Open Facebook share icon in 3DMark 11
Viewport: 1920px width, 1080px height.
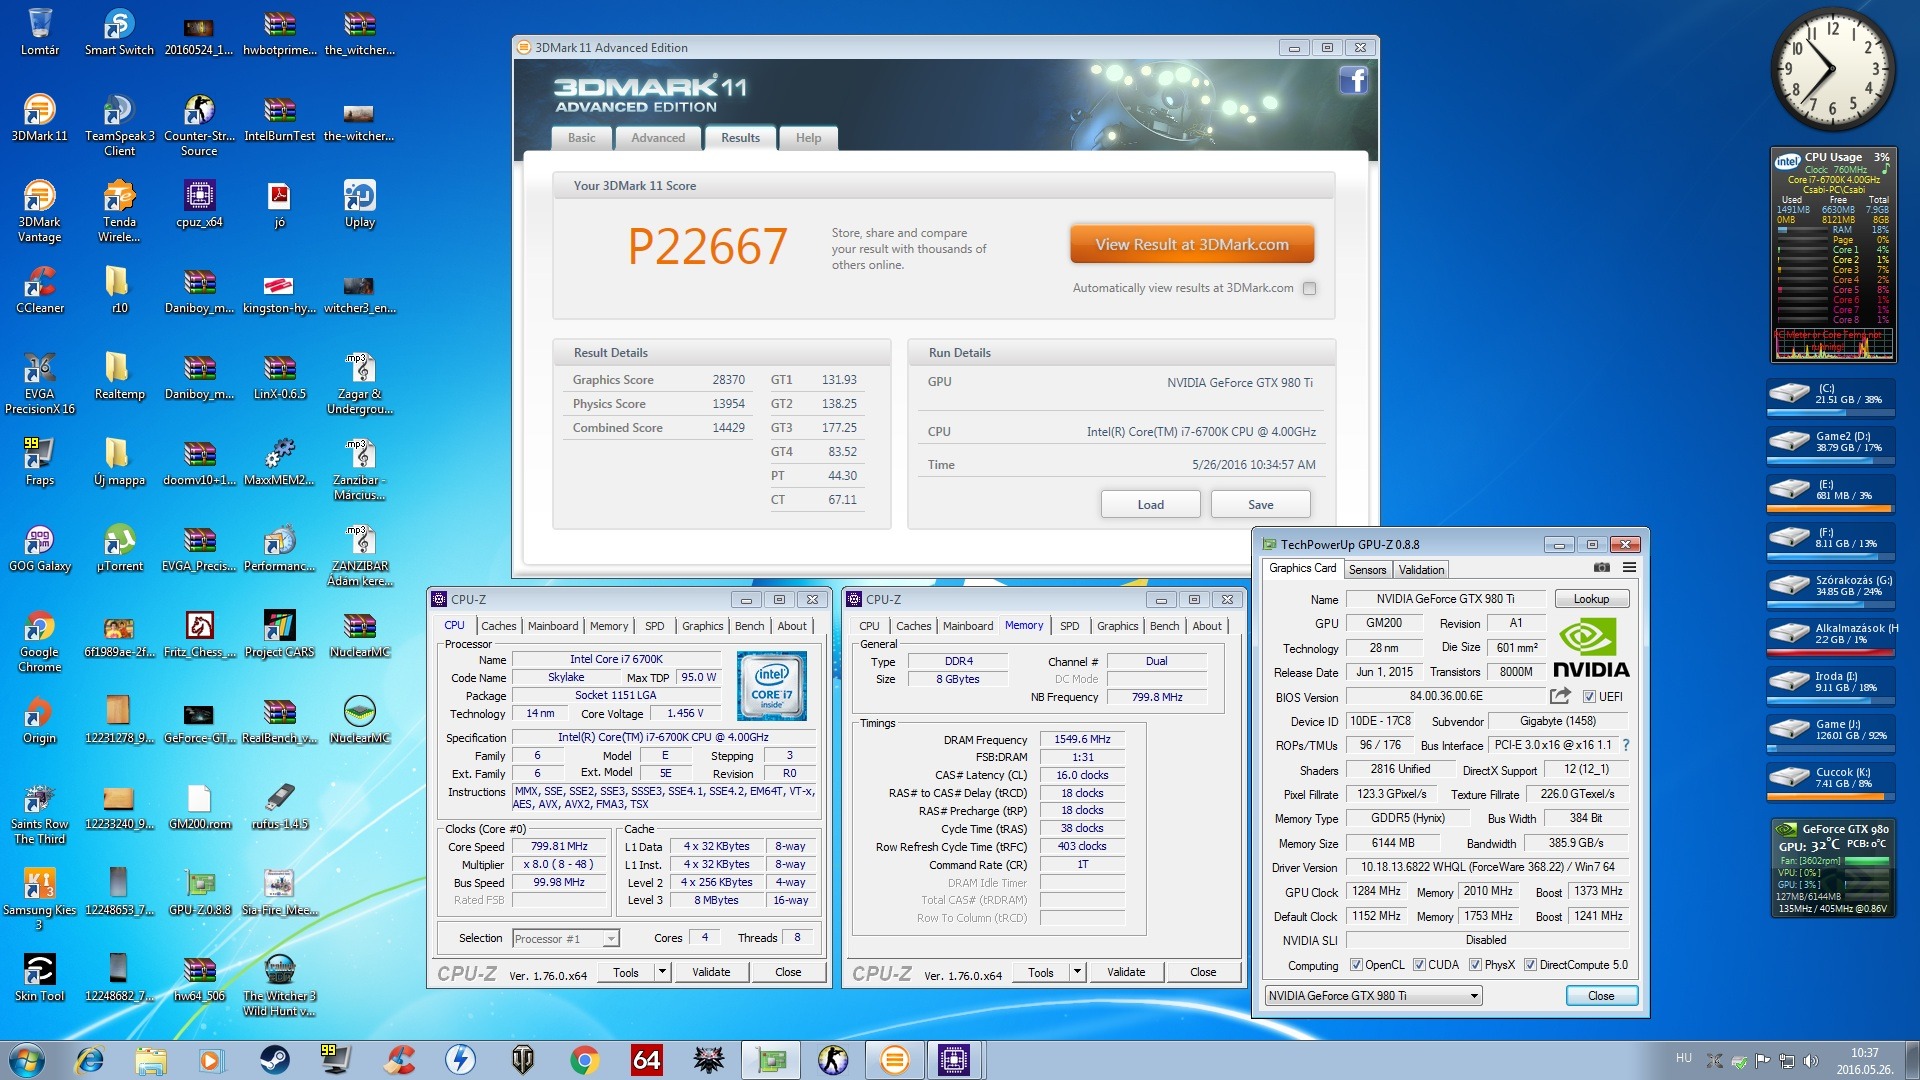(x=1353, y=80)
